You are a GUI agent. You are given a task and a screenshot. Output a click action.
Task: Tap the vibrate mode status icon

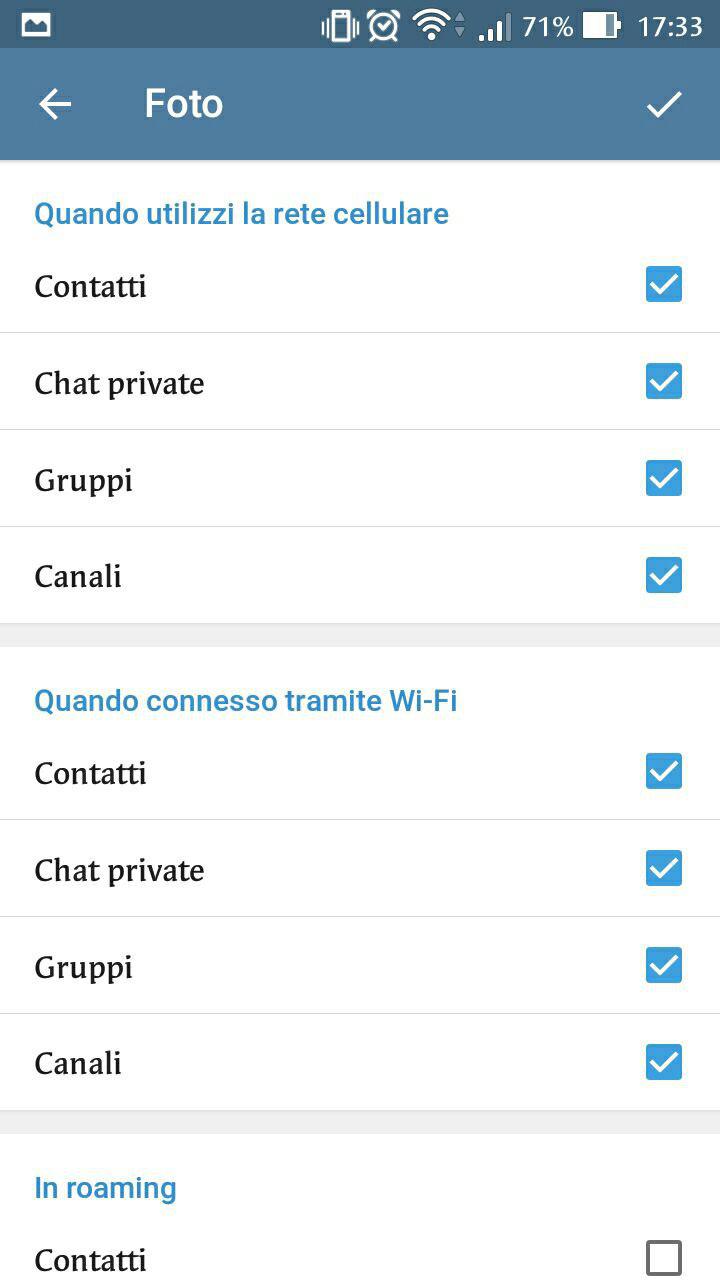pyautogui.click(x=339, y=25)
